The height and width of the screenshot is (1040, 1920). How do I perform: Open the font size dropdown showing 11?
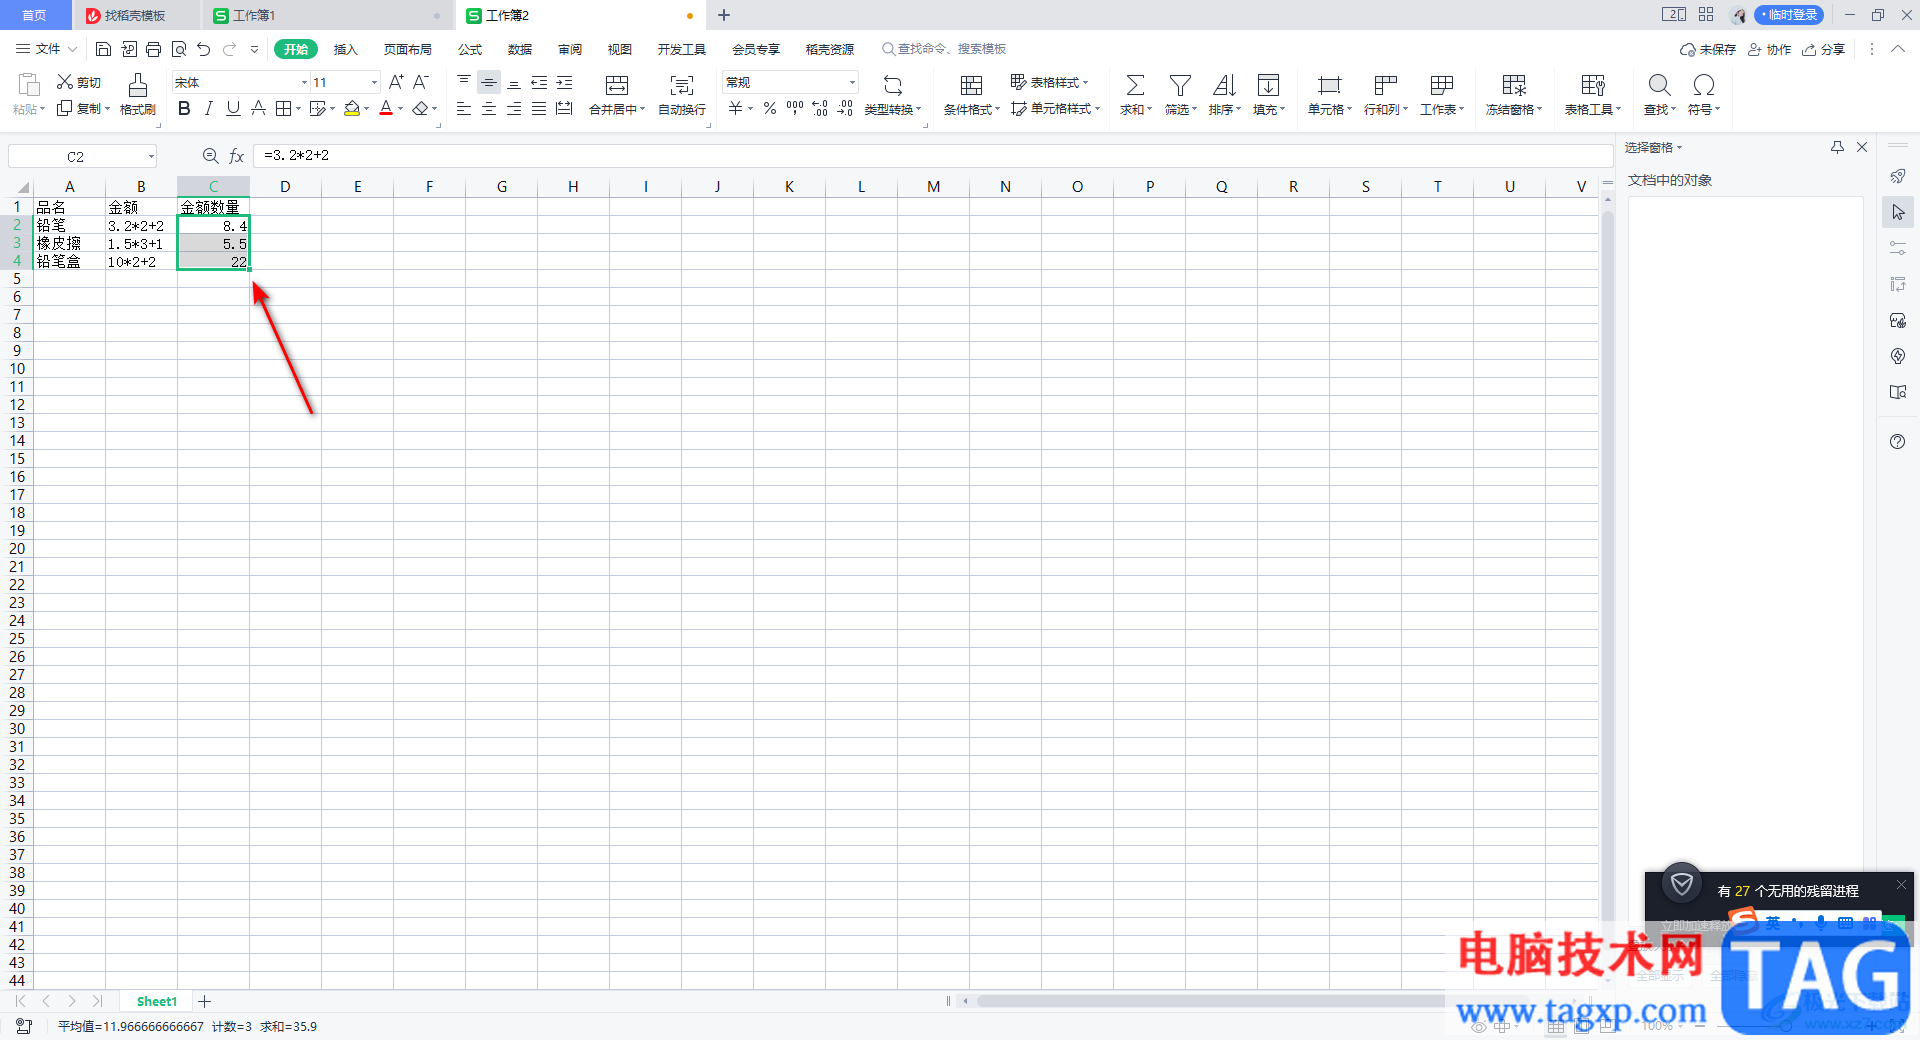[374, 82]
